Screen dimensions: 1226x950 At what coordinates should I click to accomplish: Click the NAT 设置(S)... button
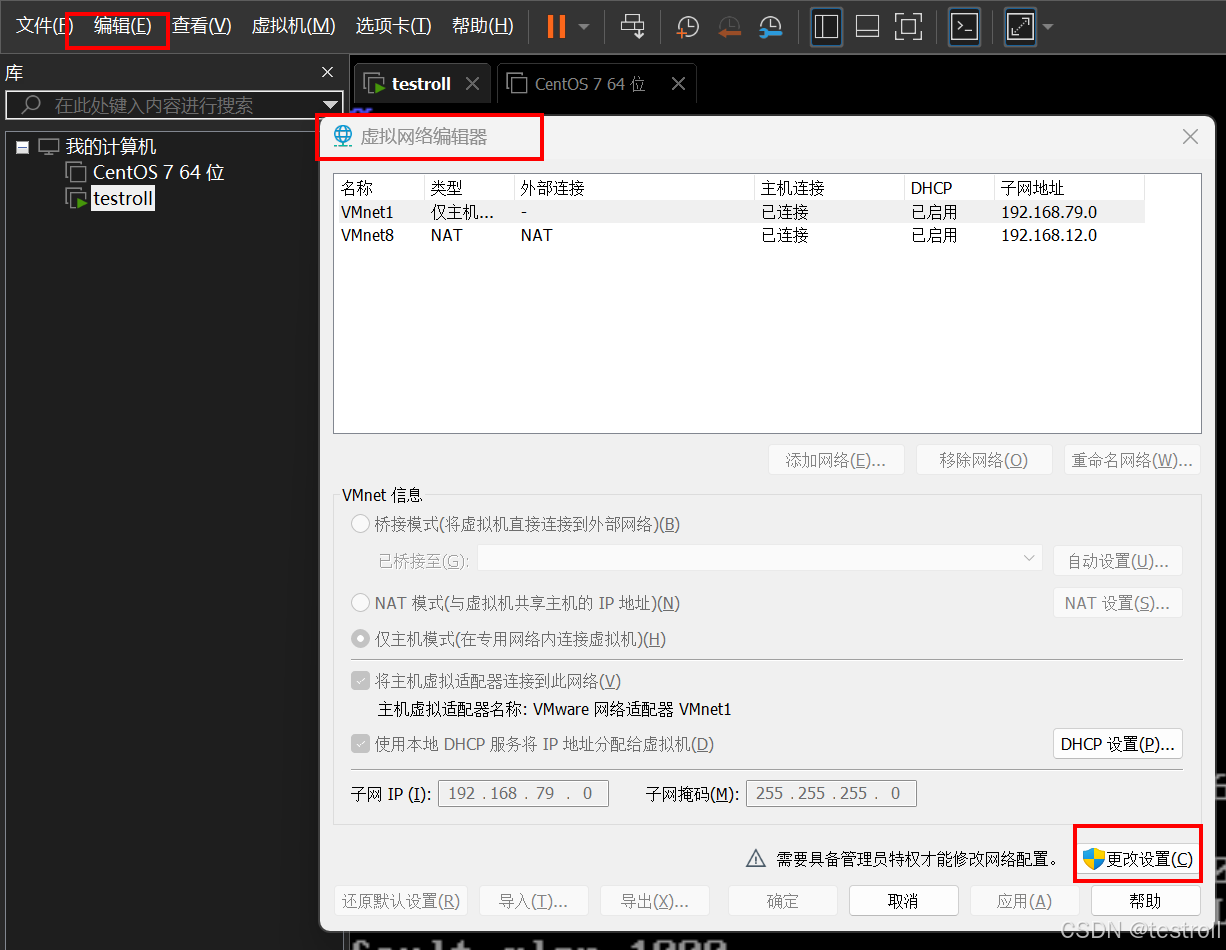point(1118,603)
